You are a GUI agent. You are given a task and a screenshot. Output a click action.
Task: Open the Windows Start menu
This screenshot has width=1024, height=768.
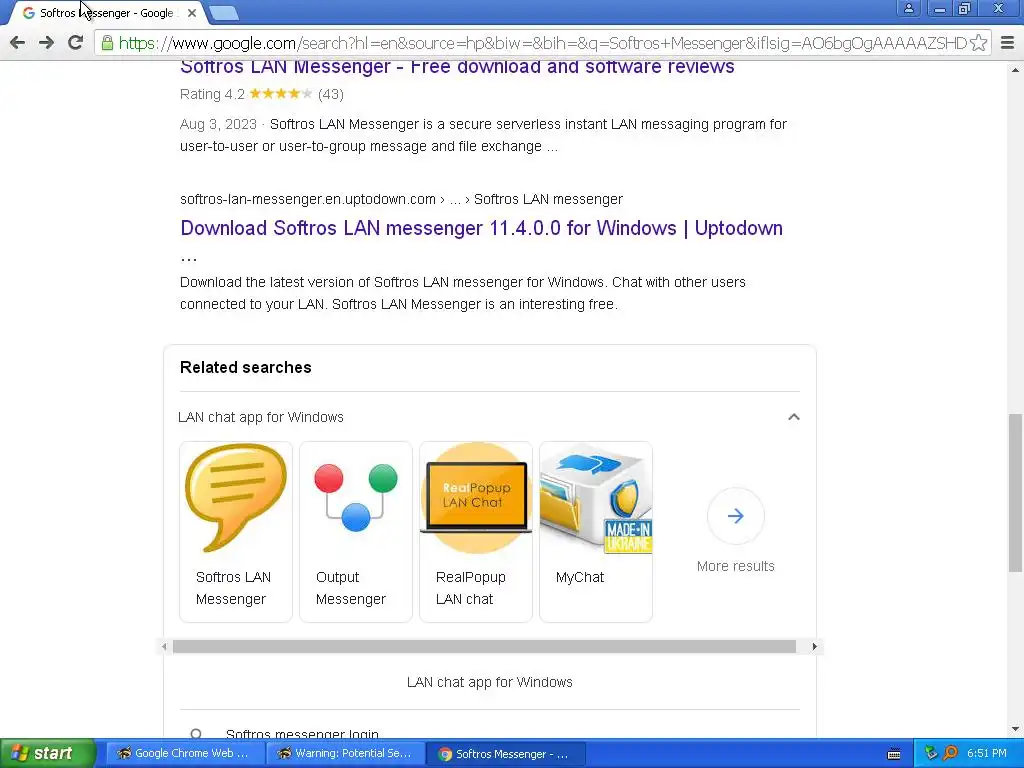[x=47, y=753]
